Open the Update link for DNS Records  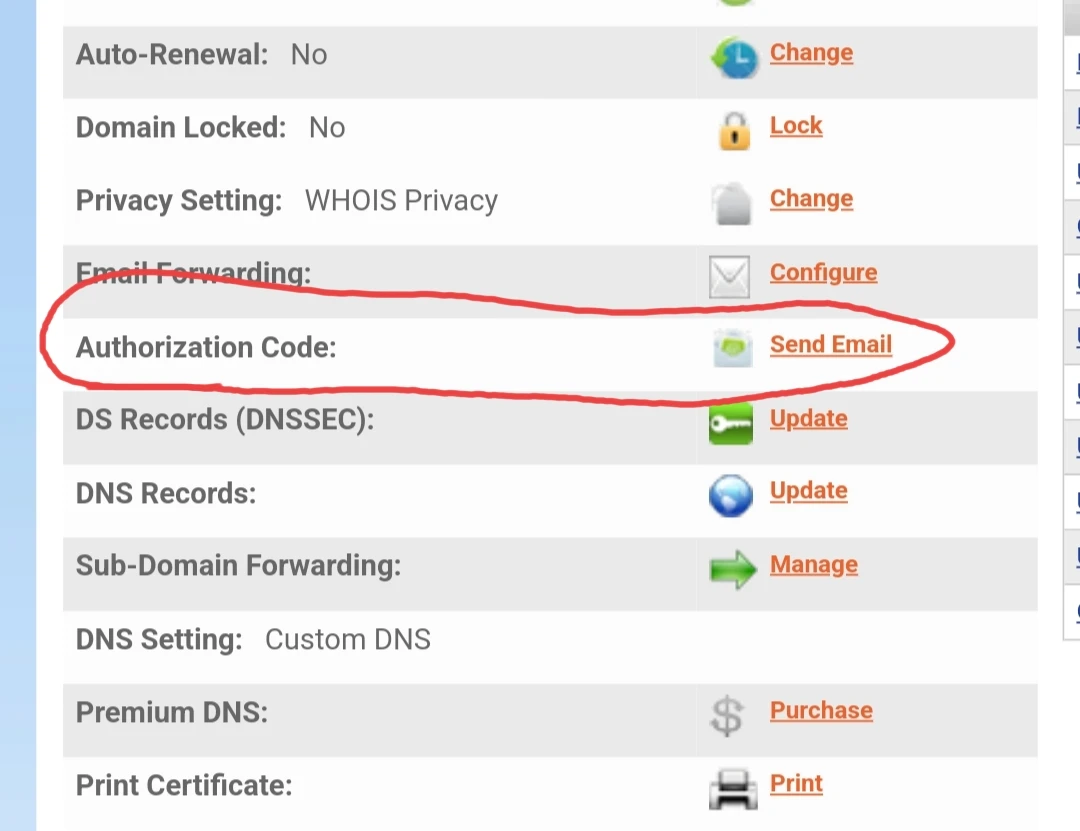(808, 491)
